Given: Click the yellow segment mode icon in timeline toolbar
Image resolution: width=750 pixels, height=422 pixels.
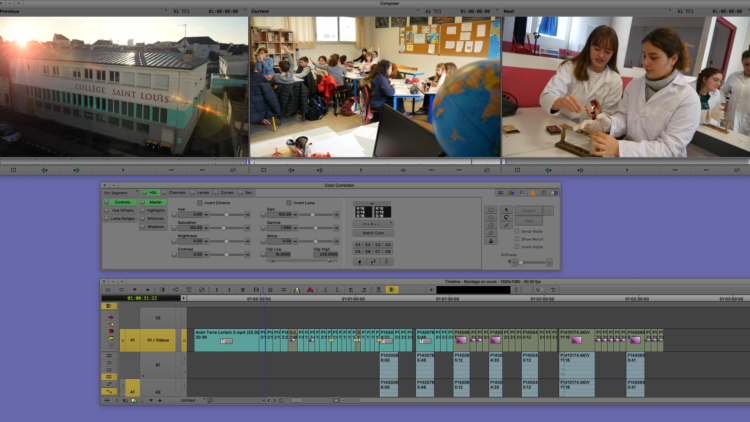Looking at the screenshot, I should pyautogui.click(x=392, y=289).
